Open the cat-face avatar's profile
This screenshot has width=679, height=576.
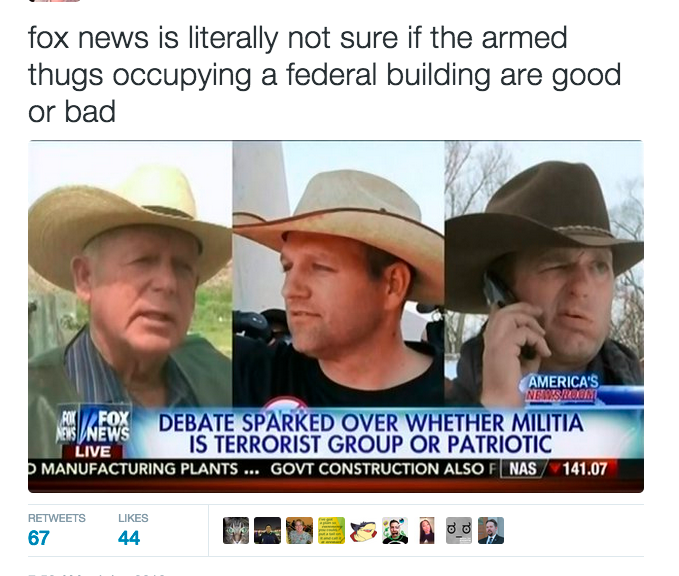tap(236, 531)
